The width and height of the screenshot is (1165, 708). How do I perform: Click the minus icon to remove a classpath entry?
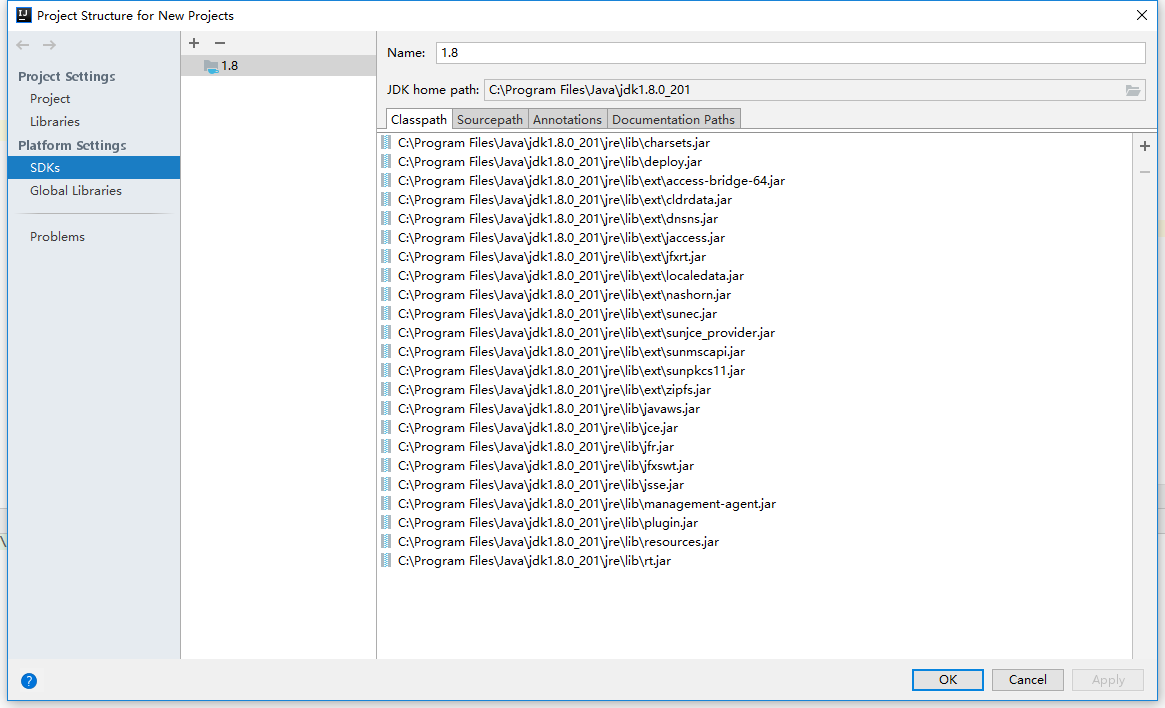tap(1144, 172)
